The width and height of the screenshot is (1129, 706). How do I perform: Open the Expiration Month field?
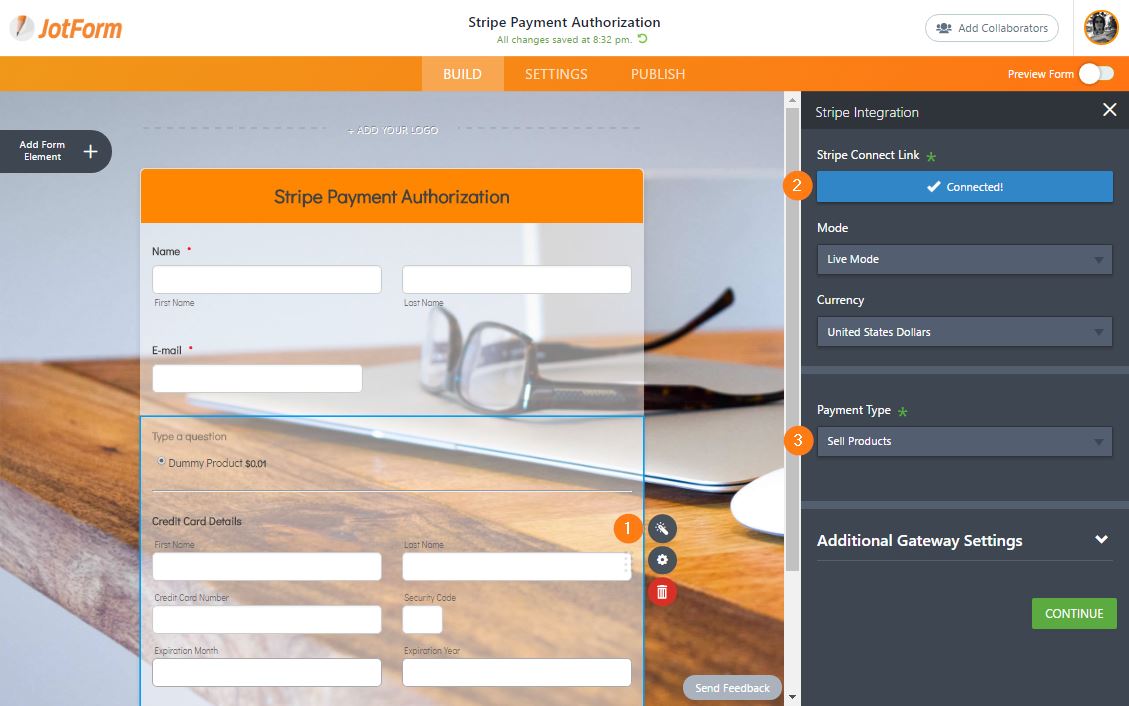[266, 672]
